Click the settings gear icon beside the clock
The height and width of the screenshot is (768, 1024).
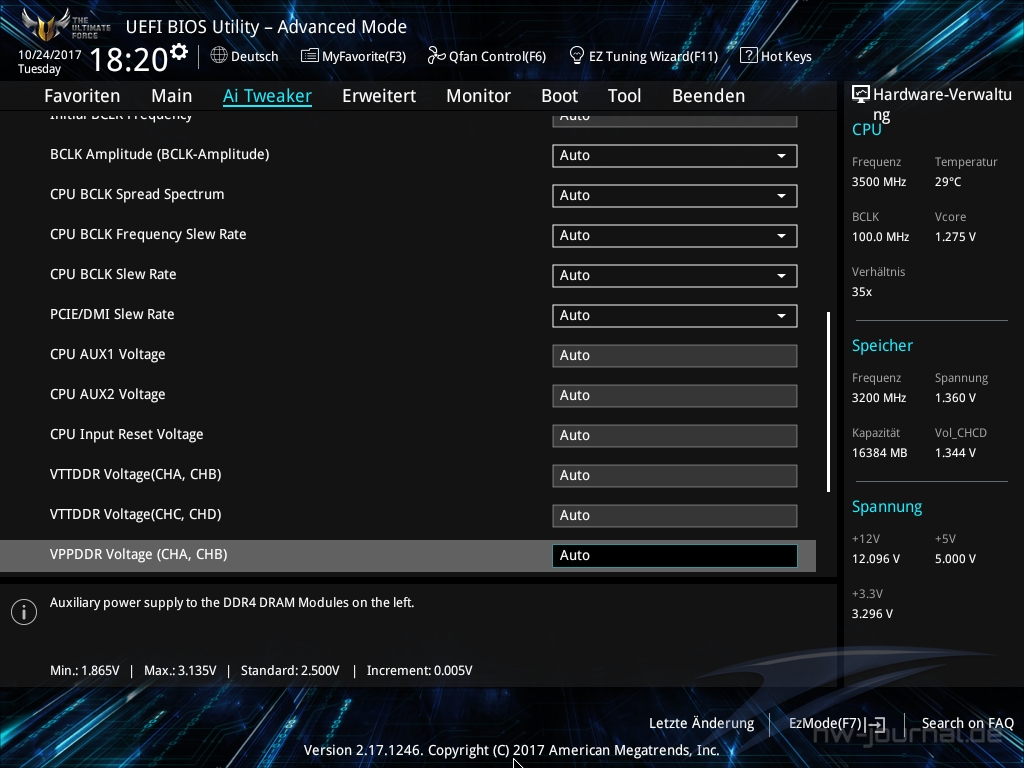179,51
